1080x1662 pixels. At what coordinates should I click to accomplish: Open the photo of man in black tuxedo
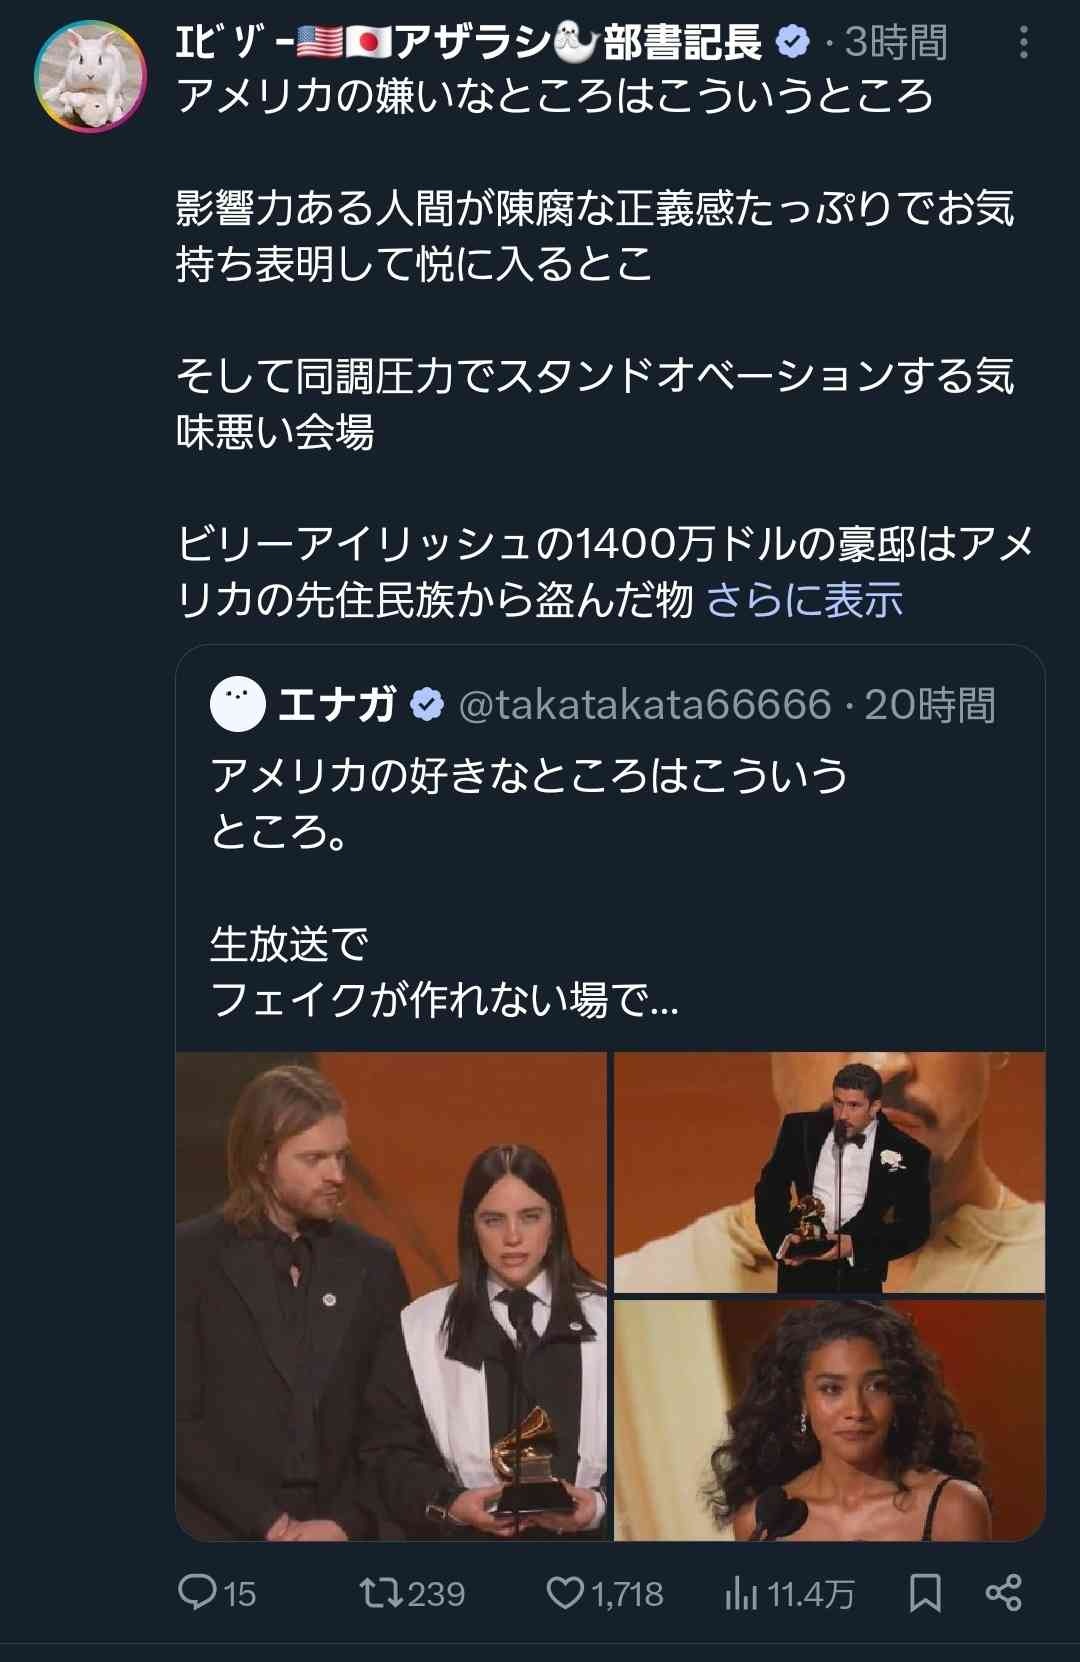tap(829, 1172)
